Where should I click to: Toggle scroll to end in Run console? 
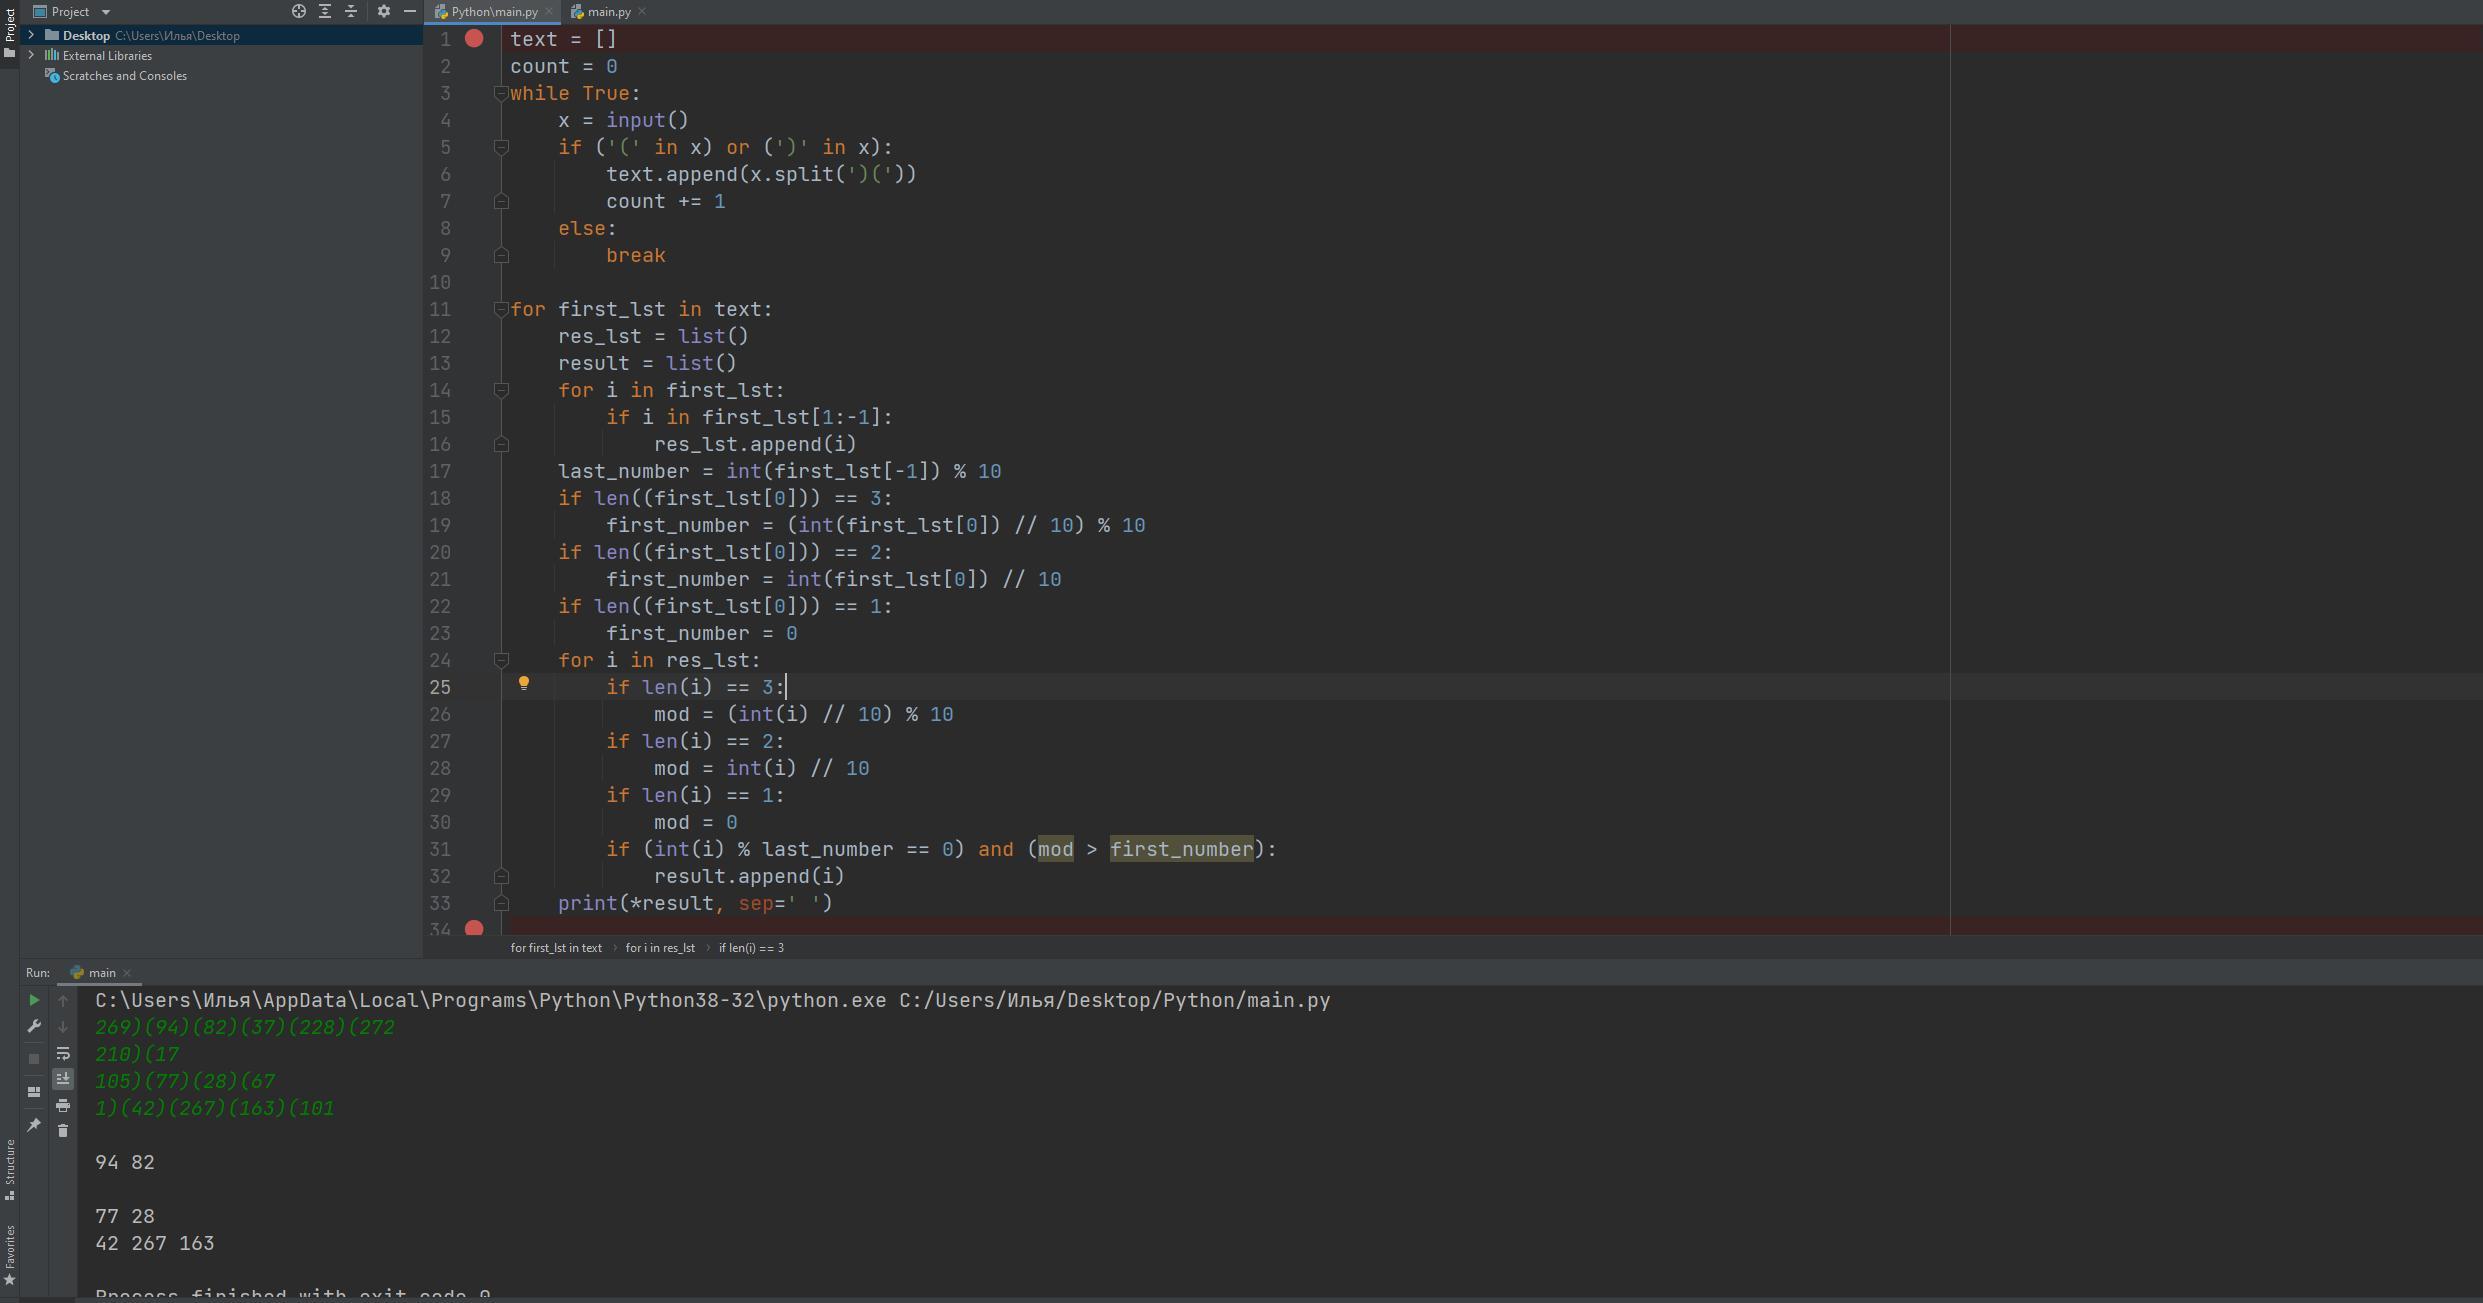(63, 1079)
